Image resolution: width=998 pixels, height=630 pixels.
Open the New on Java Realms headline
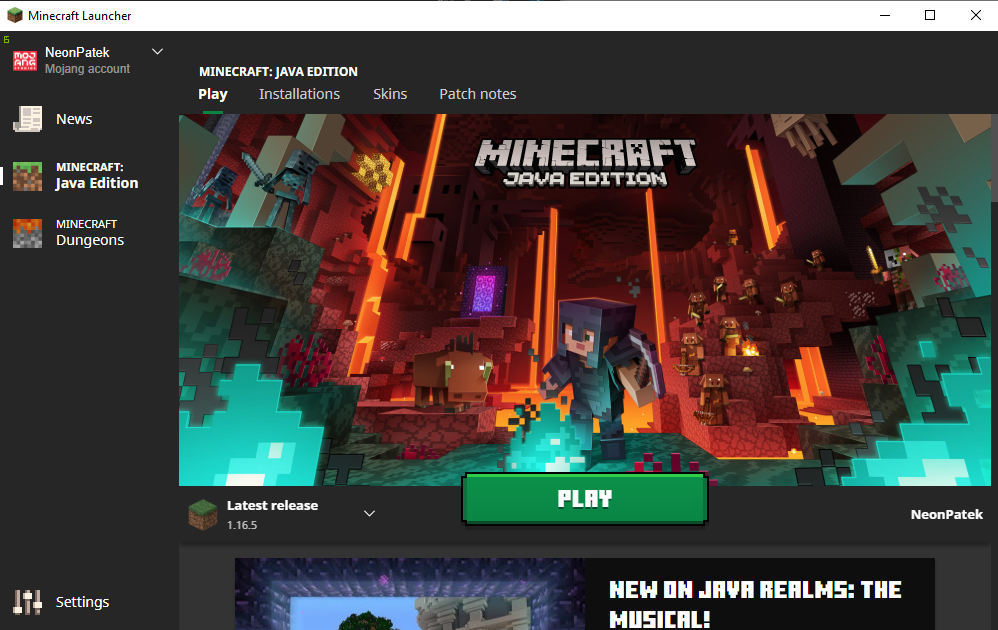click(x=755, y=603)
